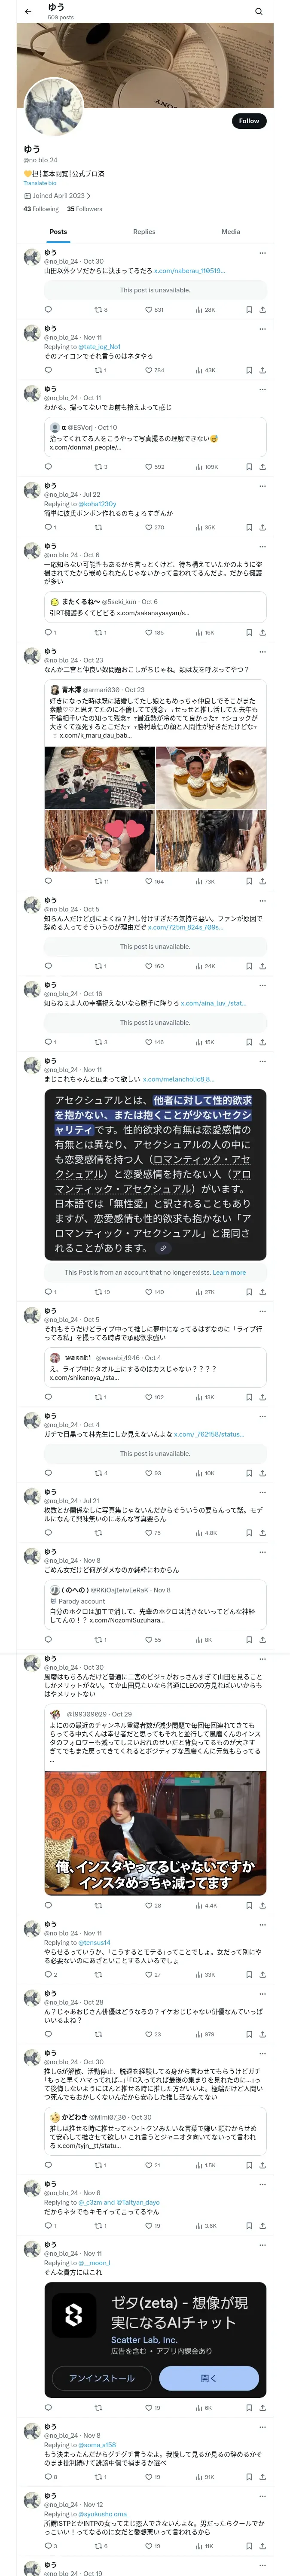The height and width of the screenshot is (2576, 290).
Task: Share the reply to @tate_jog_No1
Action: [x=262, y=370]
